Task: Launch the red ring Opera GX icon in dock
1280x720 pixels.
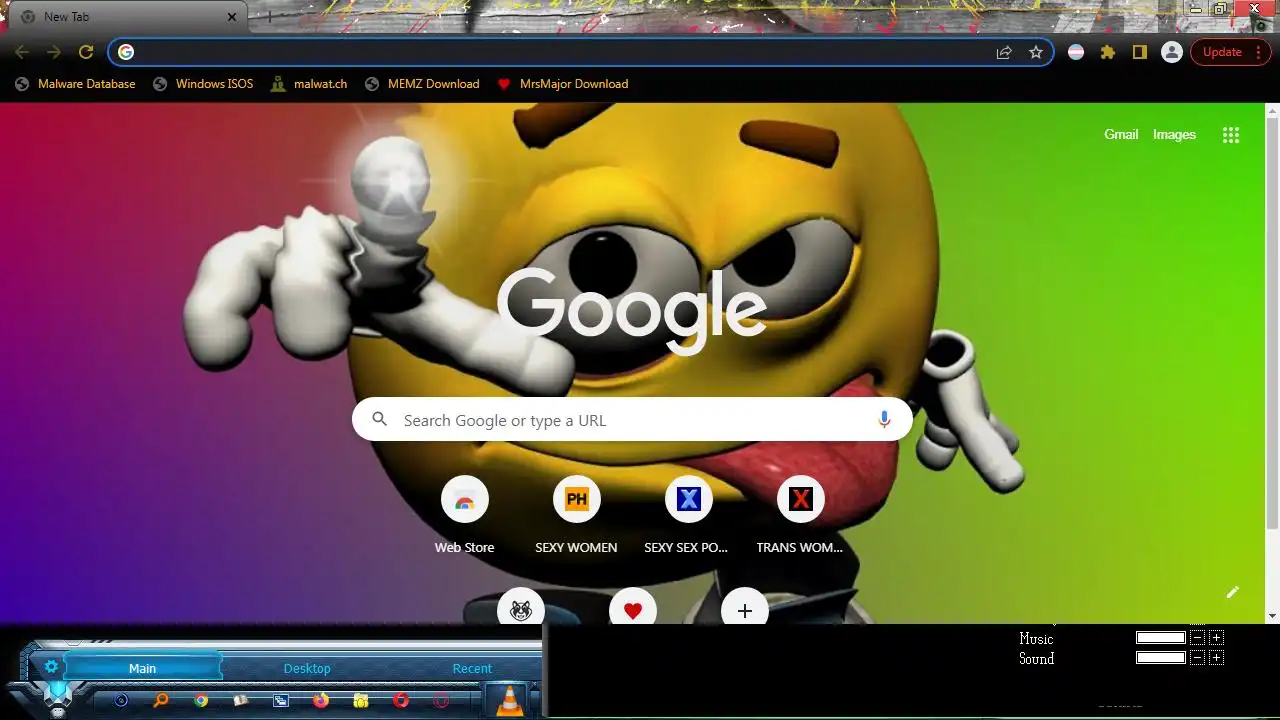Action: (441, 701)
